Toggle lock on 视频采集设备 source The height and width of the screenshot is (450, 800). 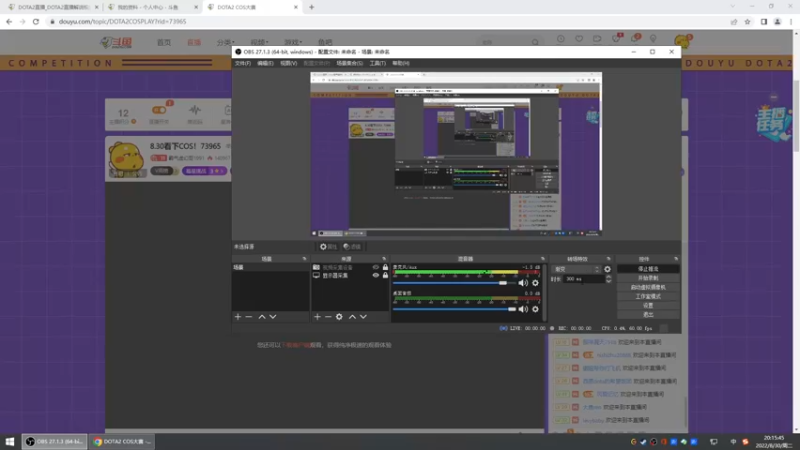pos(385,267)
